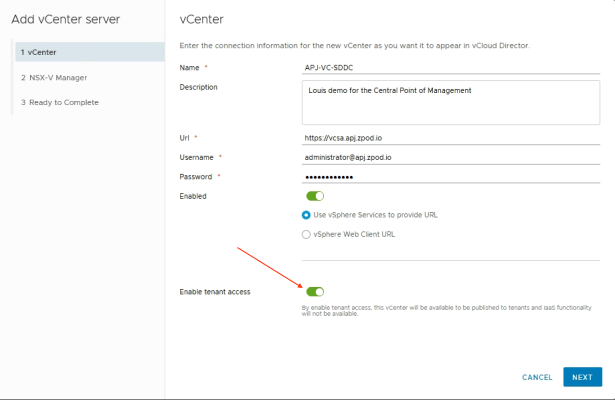The image size is (615, 400).
Task: Click the Add vCenter server title
Action: coord(66,19)
